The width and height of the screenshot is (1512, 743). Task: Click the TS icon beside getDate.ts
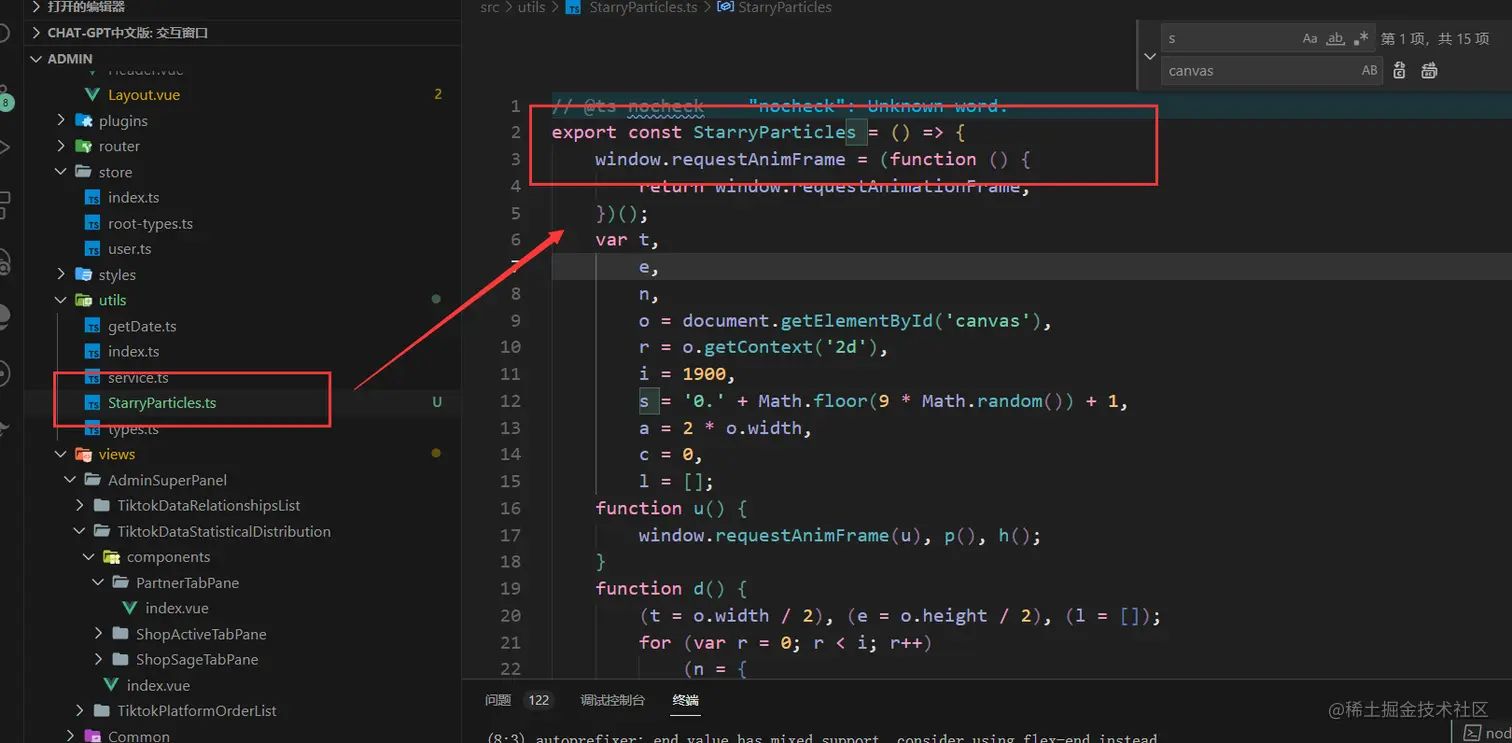click(92, 326)
